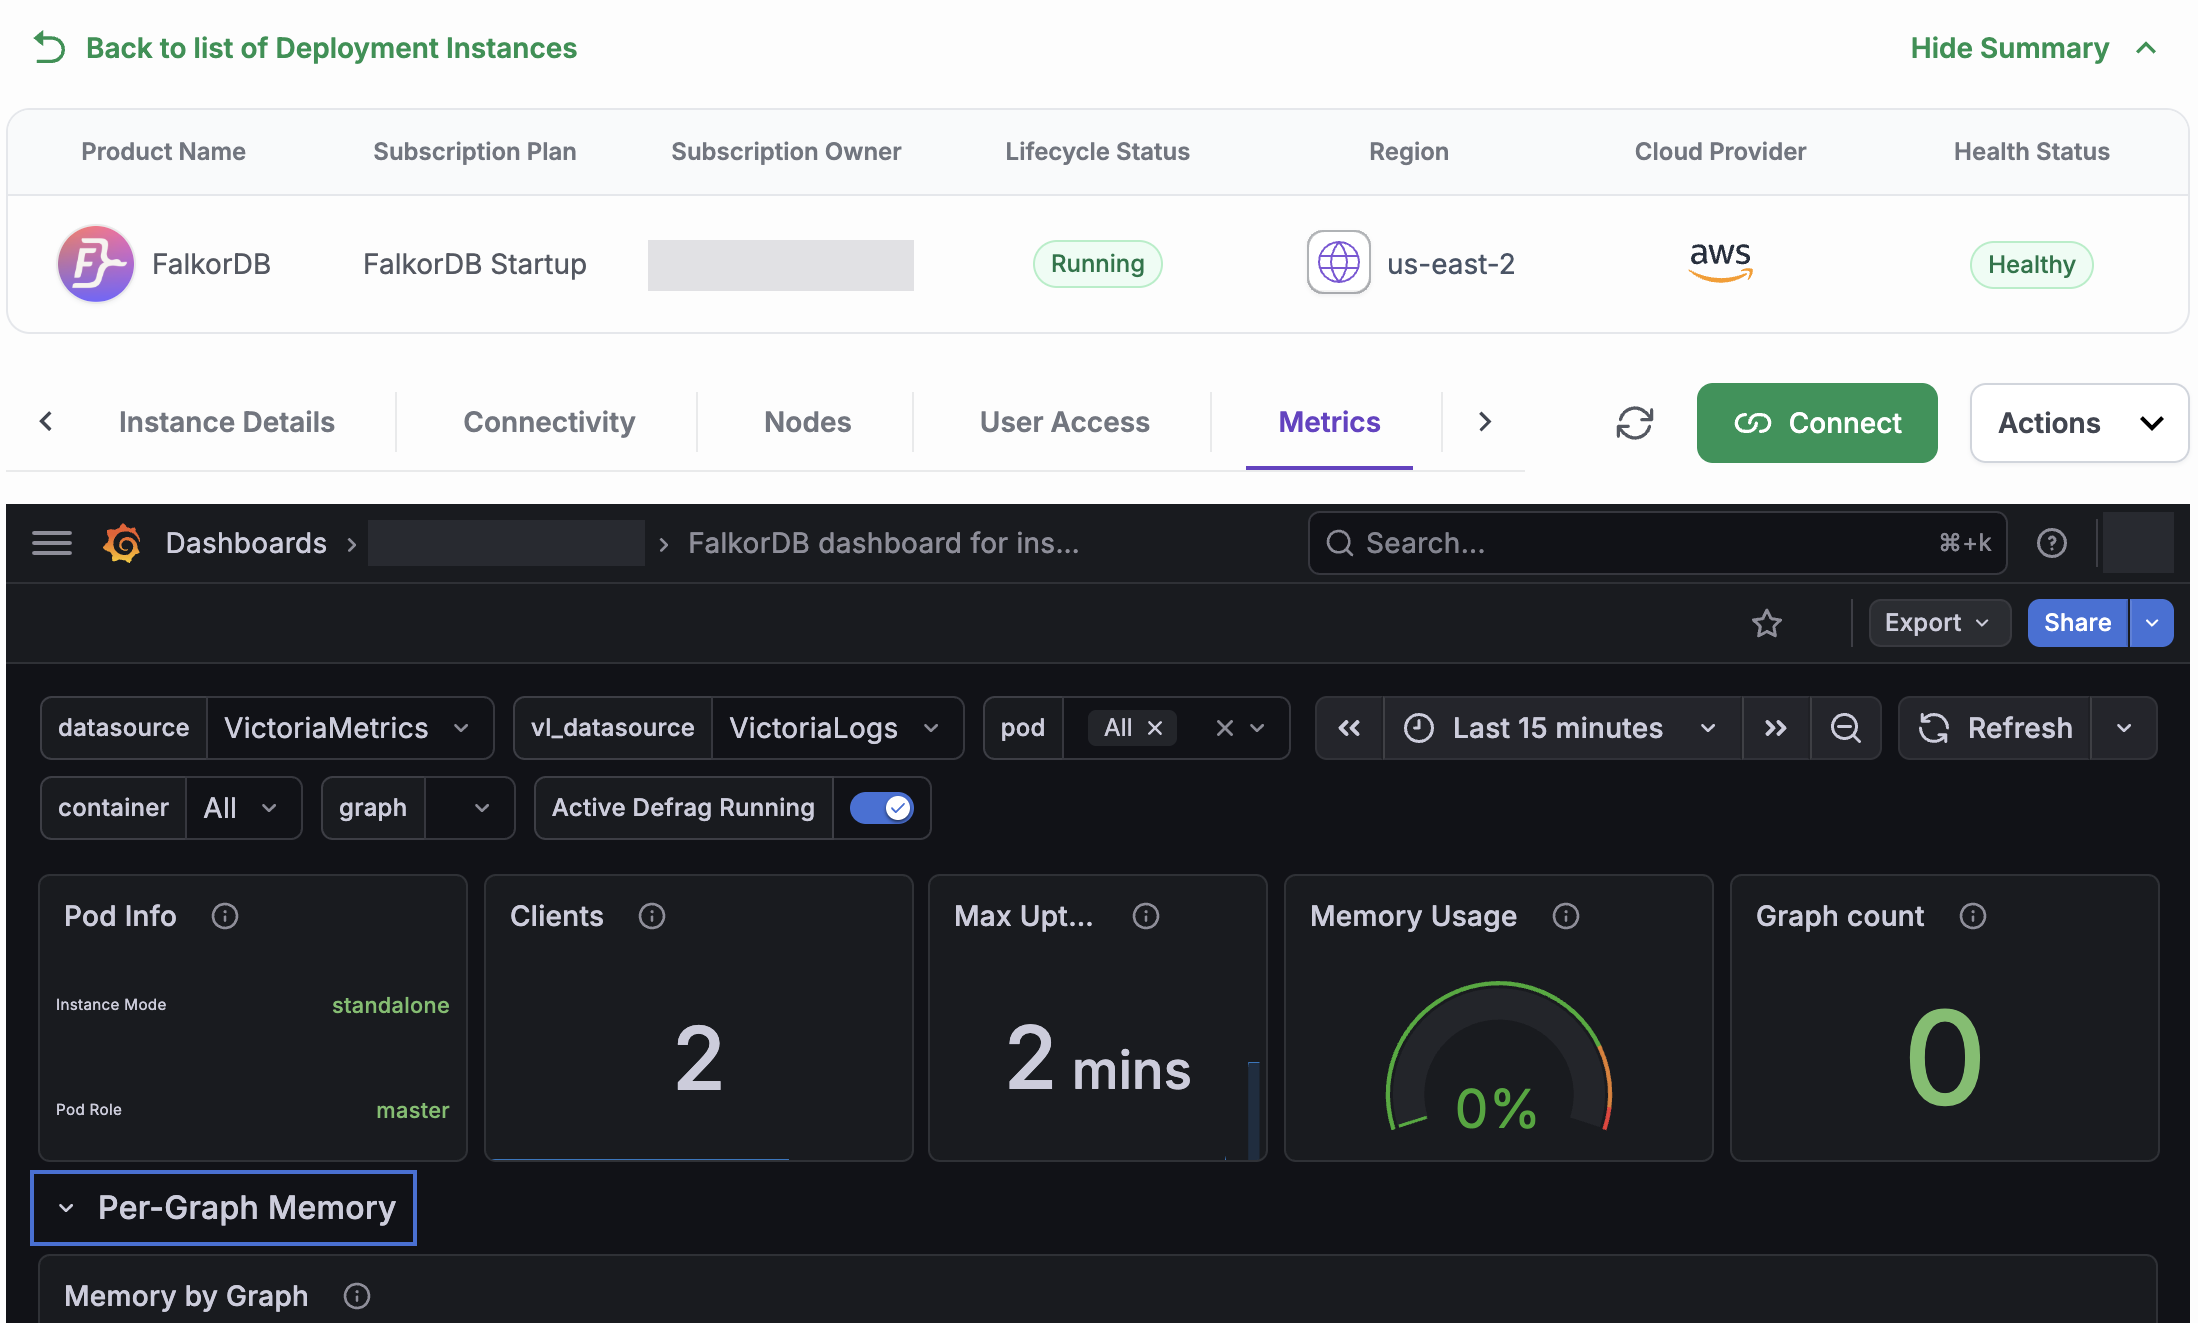
Task: Clear the pod variable selection
Action: [x=1225, y=728]
